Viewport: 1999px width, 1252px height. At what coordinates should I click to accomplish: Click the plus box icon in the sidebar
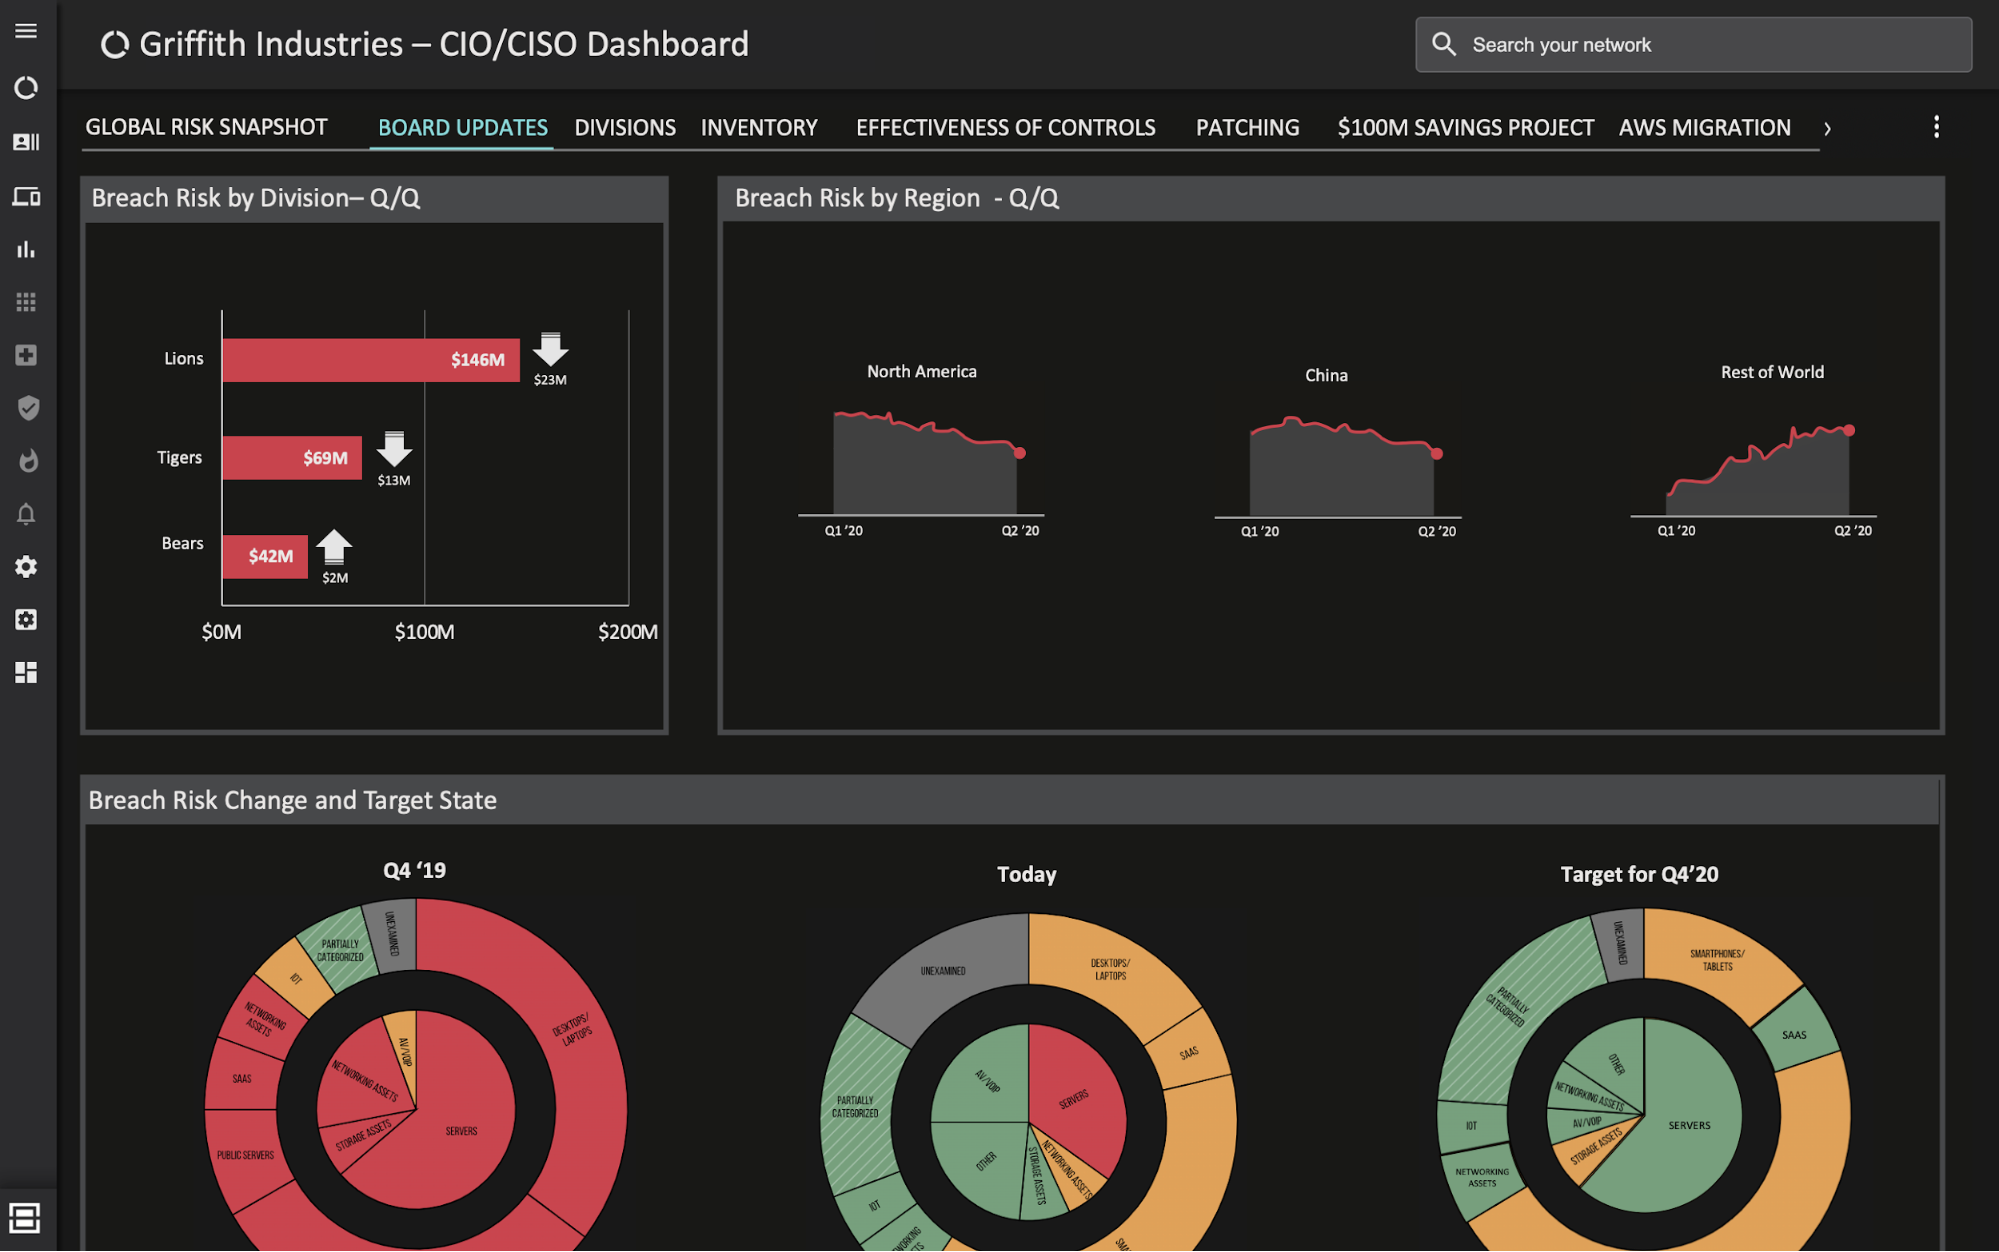[26, 355]
